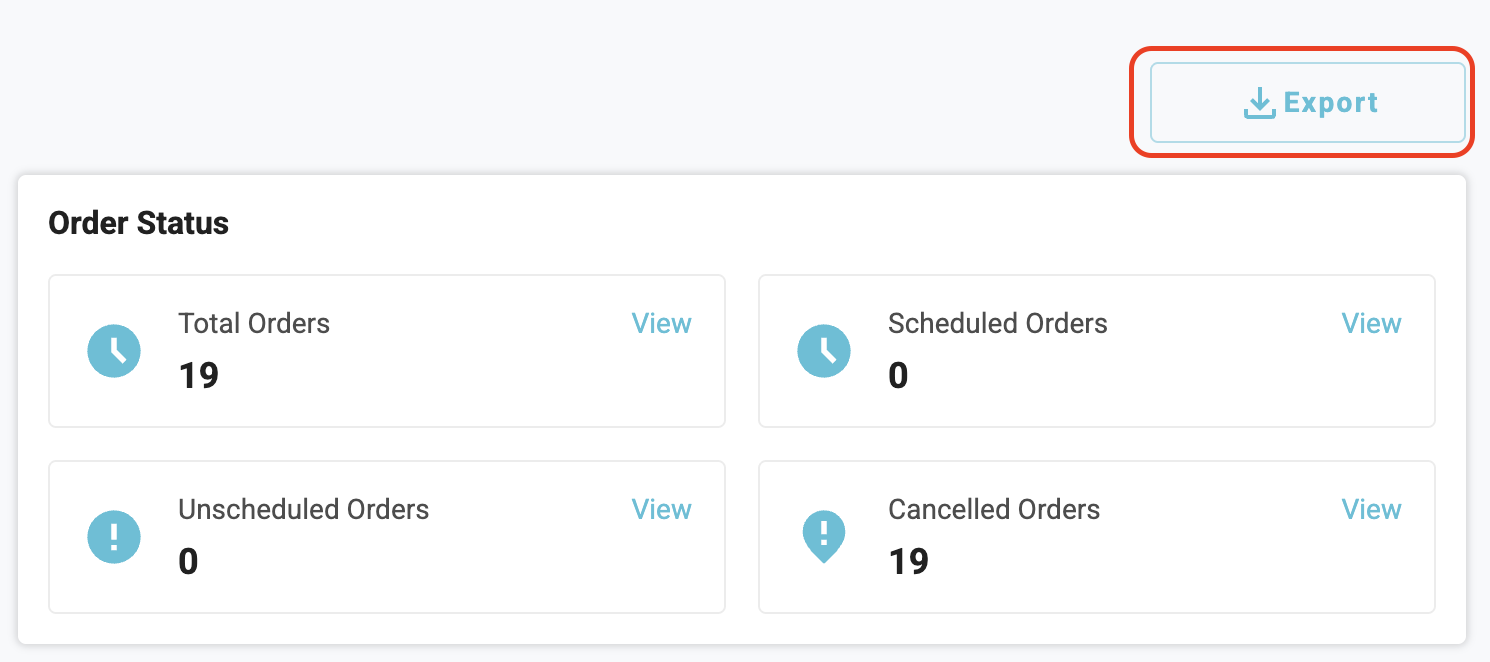Click the Scheduled Orders clock icon

coord(824,351)
